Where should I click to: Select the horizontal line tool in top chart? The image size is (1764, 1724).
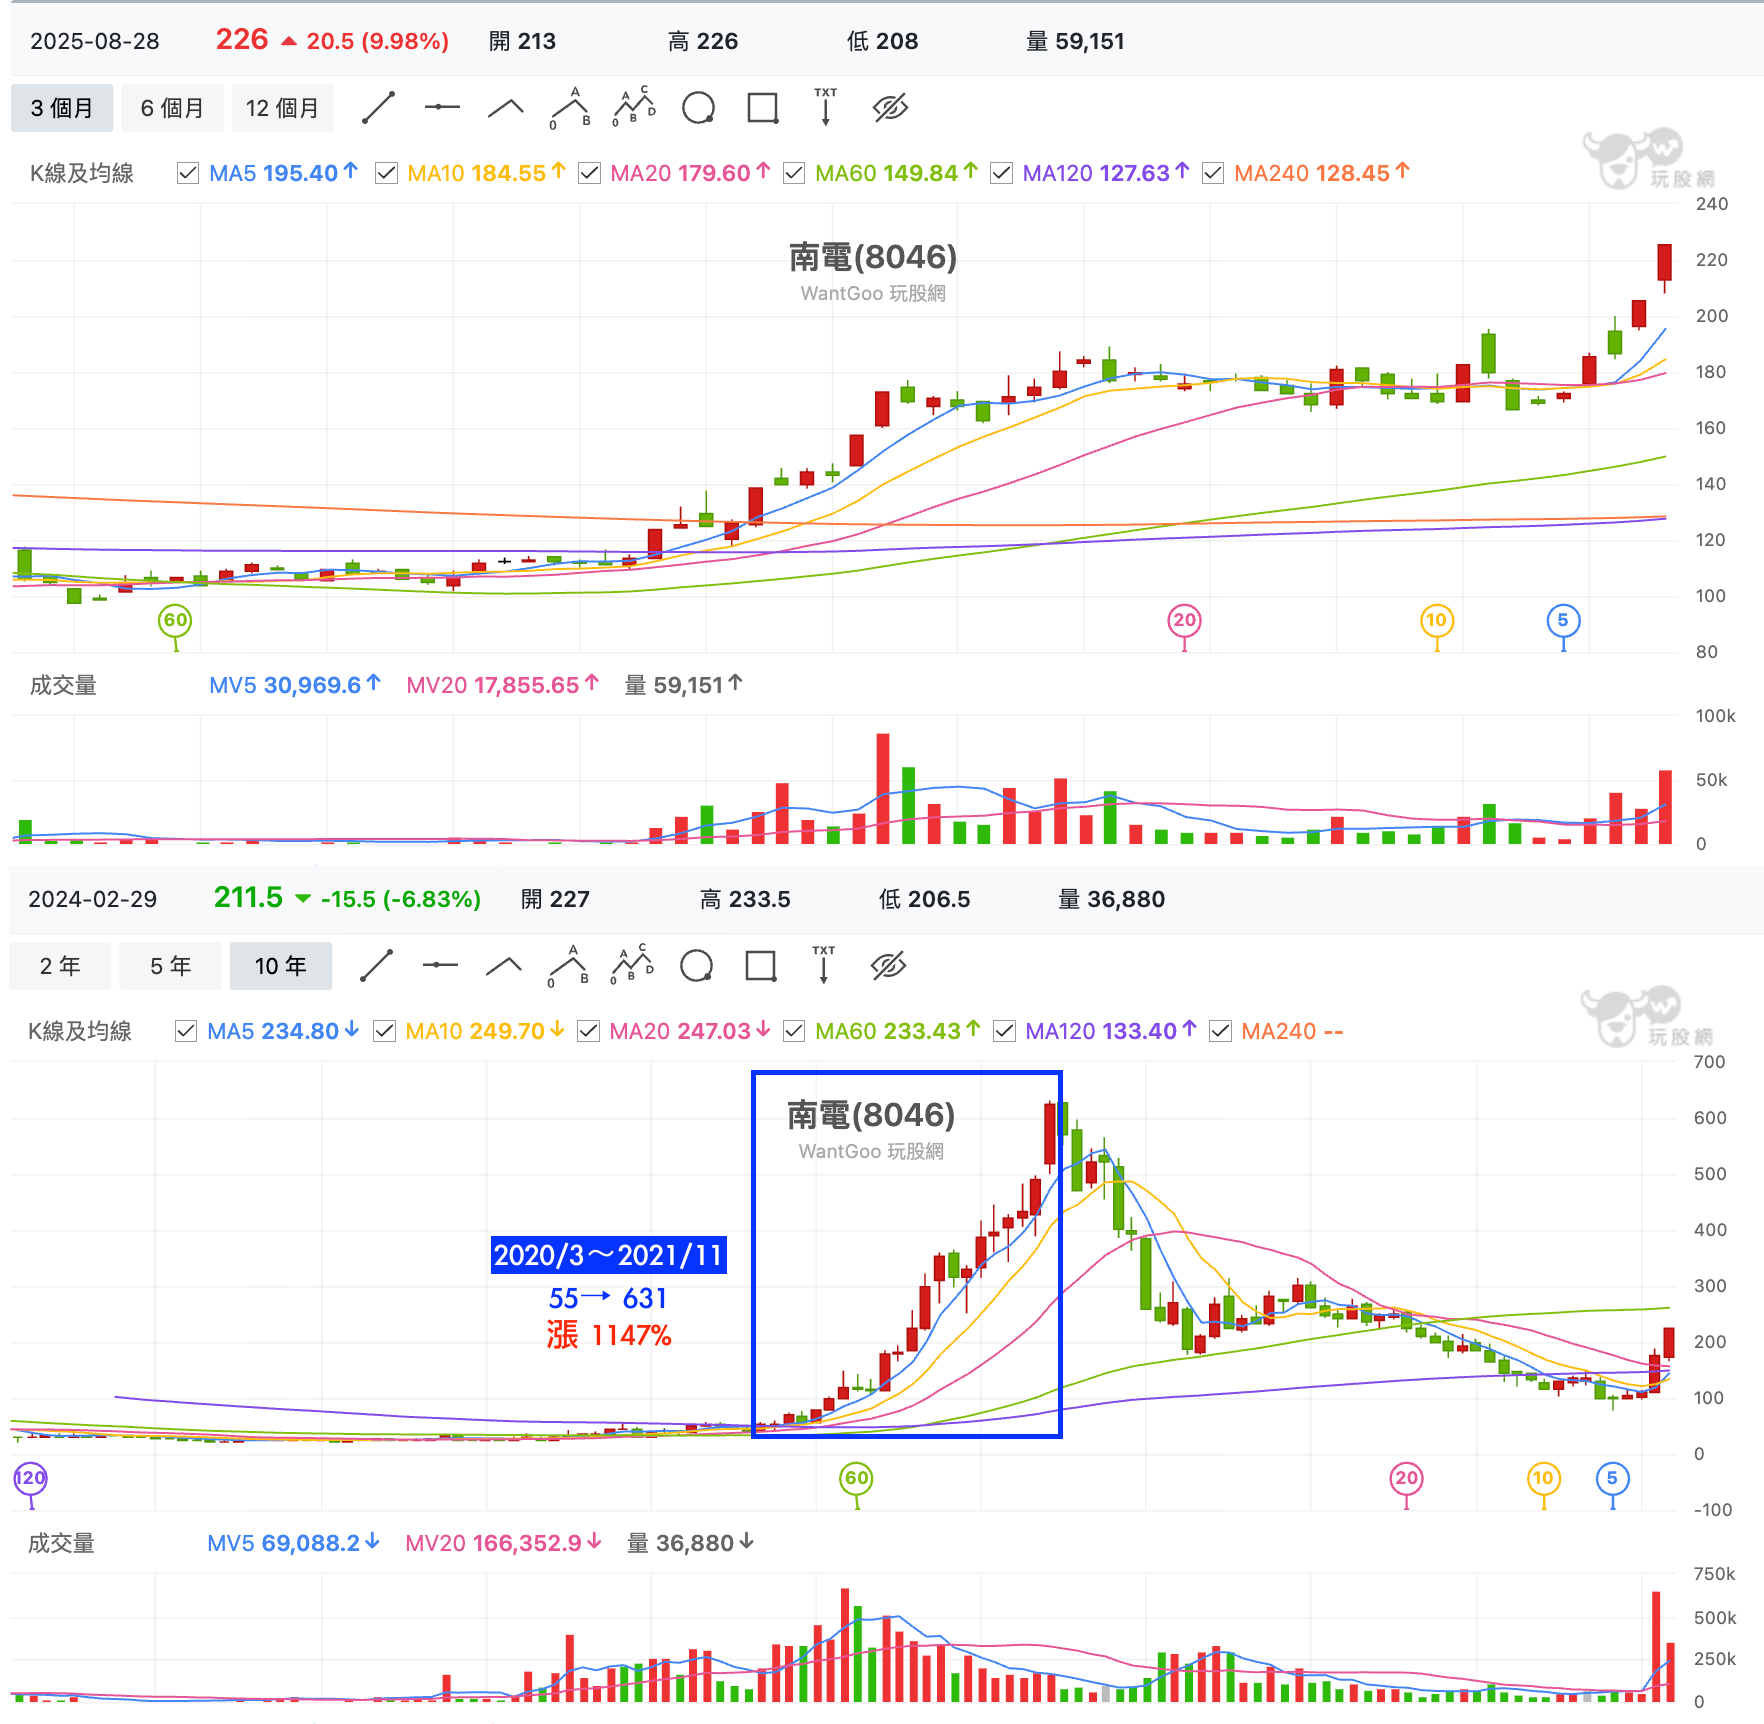click(x=442, y=108)
